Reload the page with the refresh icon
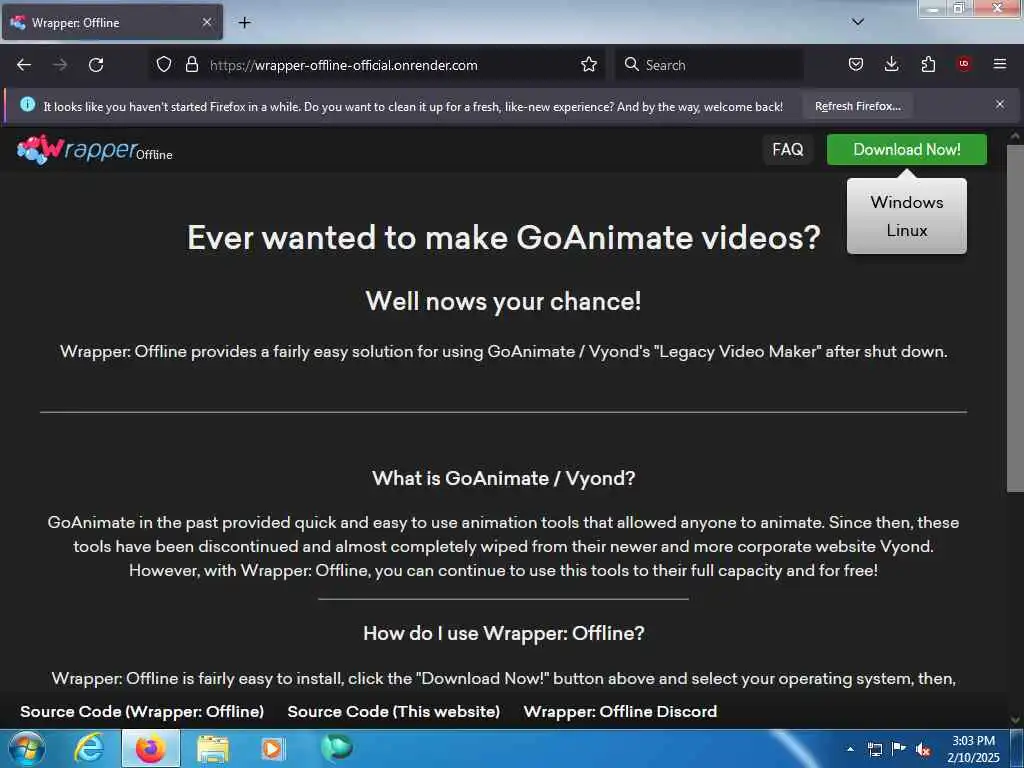The image size is (1024, 768). pos(96,65)
